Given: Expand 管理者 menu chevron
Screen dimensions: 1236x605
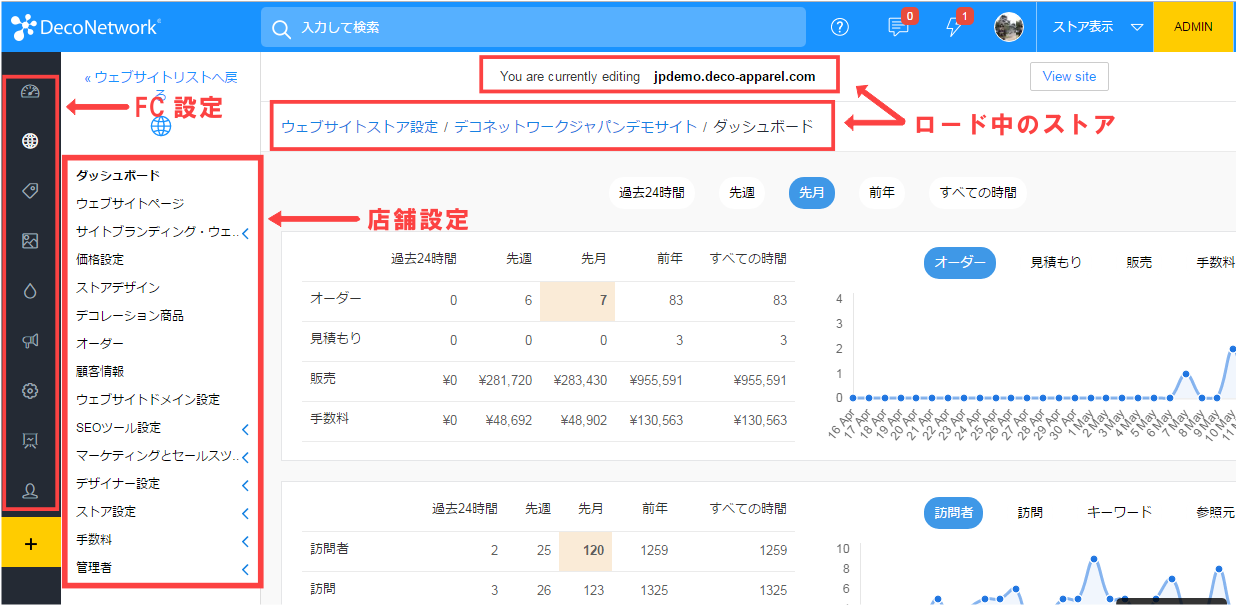Looking at the screenshot, I should 245,569.
